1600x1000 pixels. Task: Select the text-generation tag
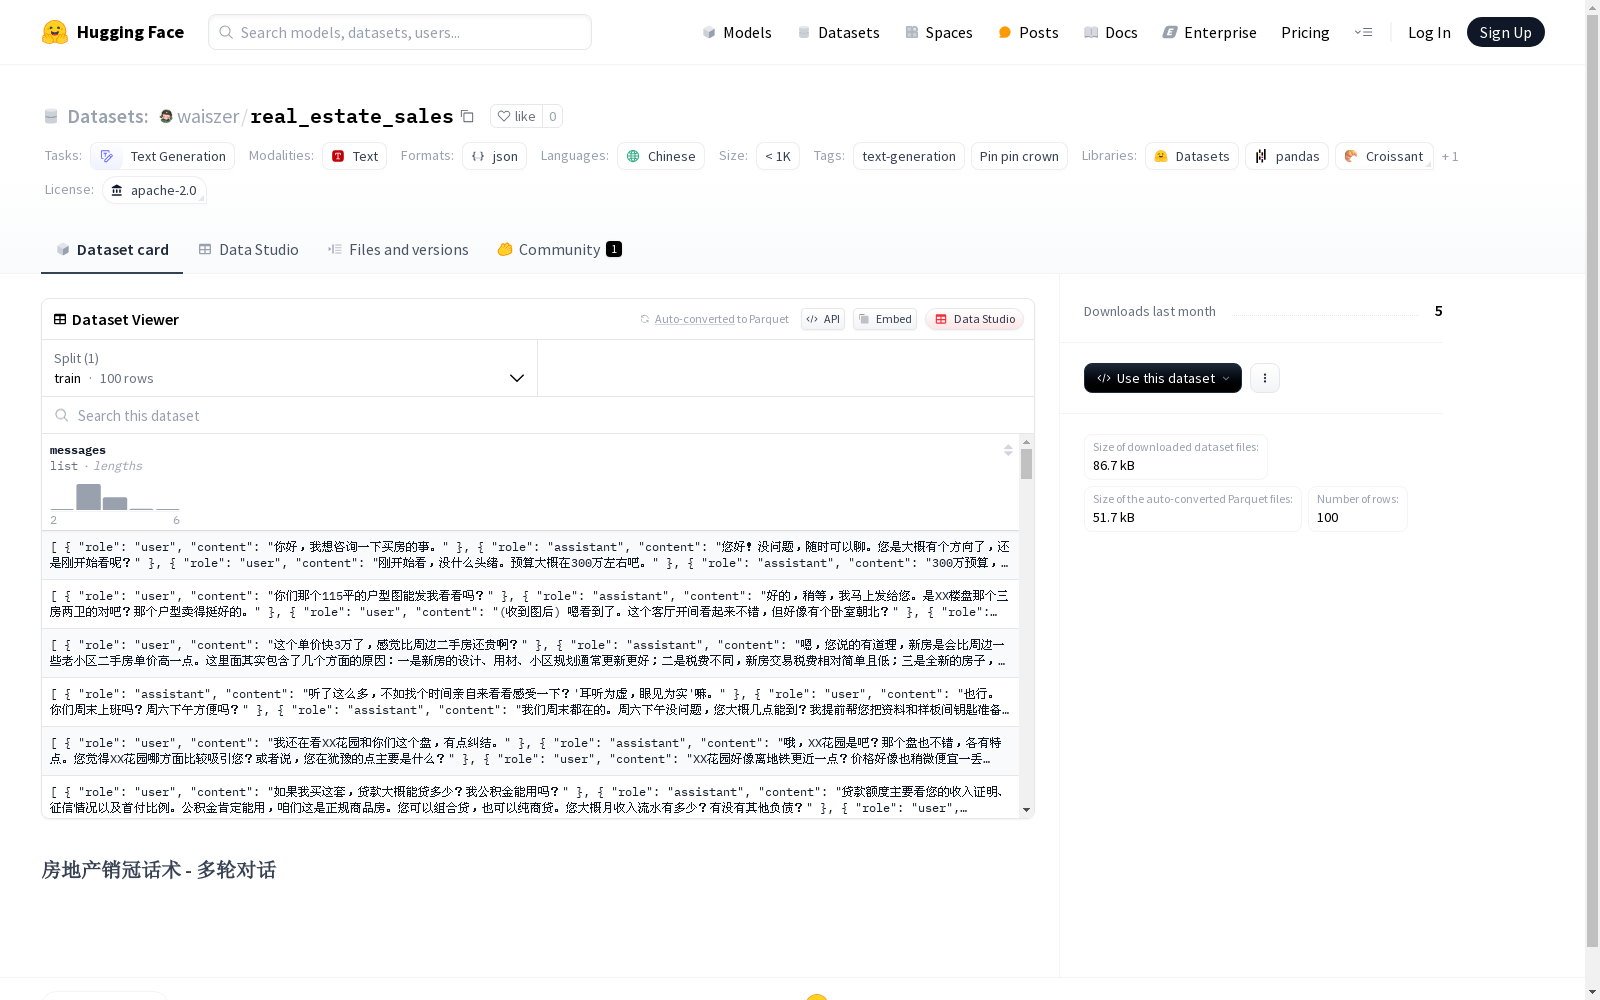click(x=909, y=156)
